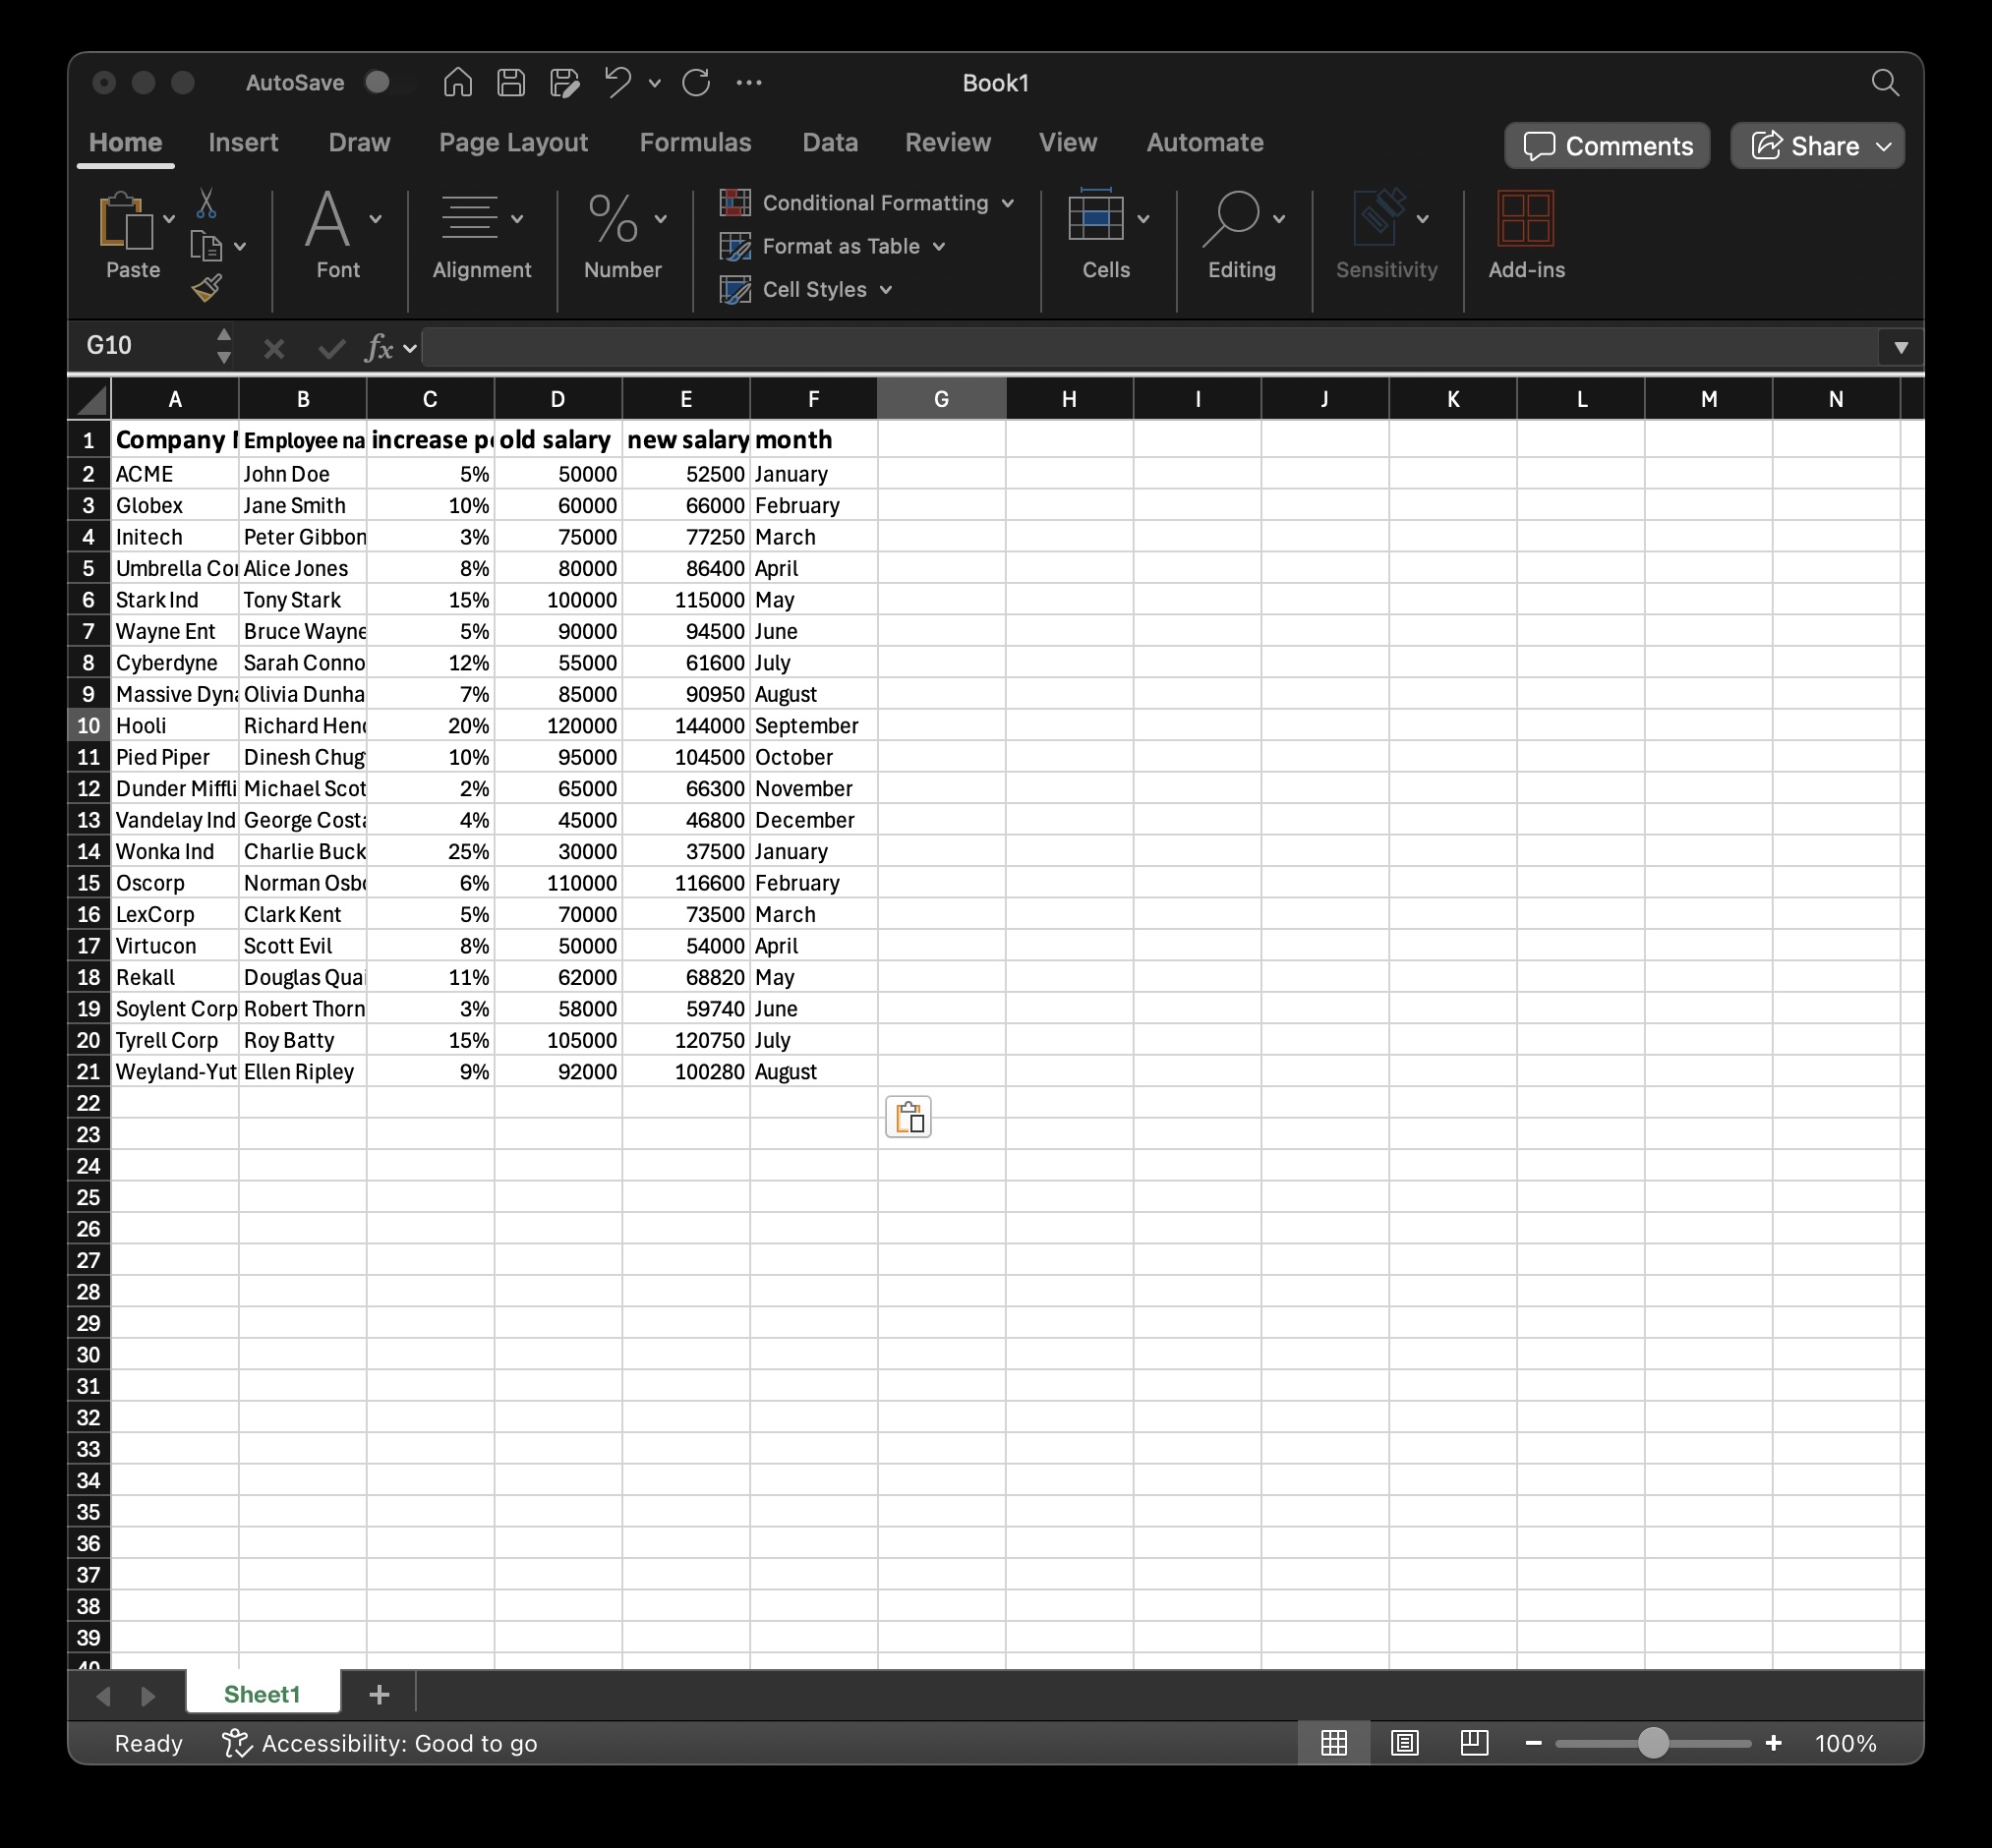Open the function list arrow beside fx

click(x=410, y=349)
